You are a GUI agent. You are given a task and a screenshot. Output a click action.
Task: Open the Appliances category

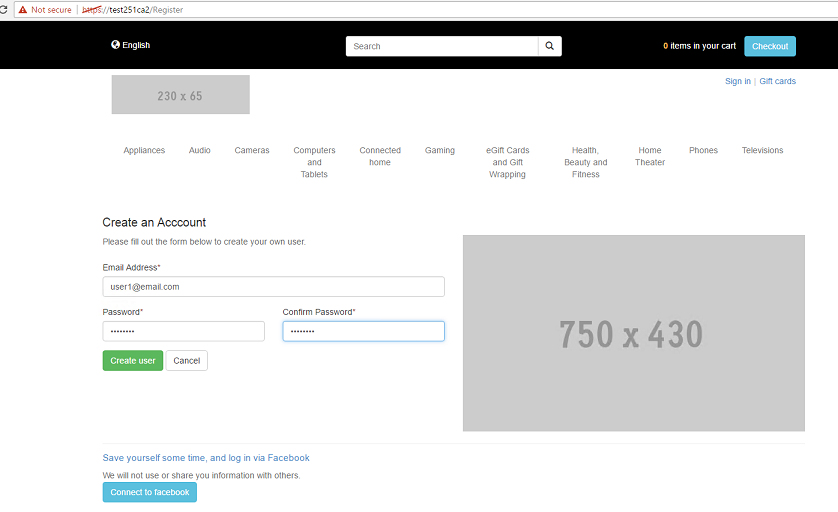coord(144,151)
